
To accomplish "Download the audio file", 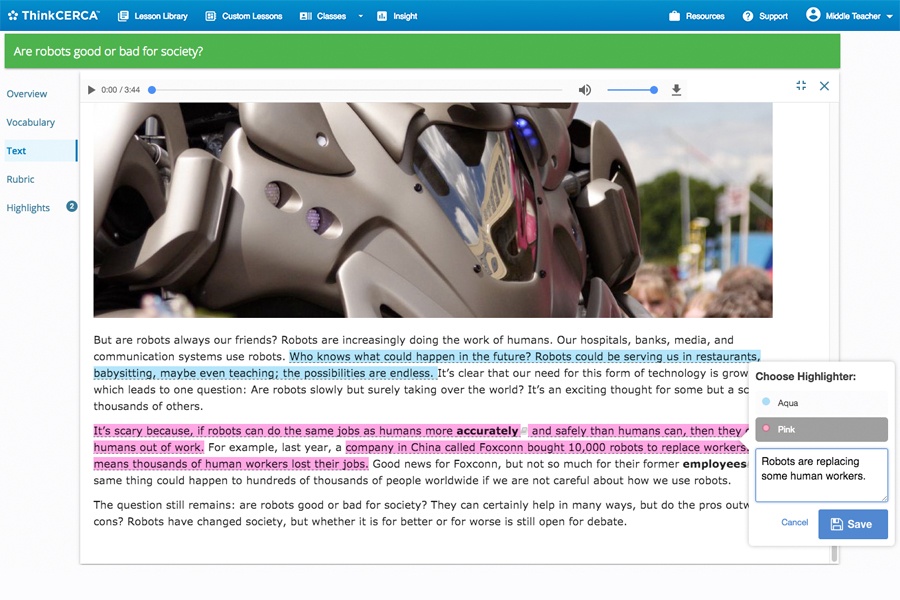I will [x=676, y=90].
